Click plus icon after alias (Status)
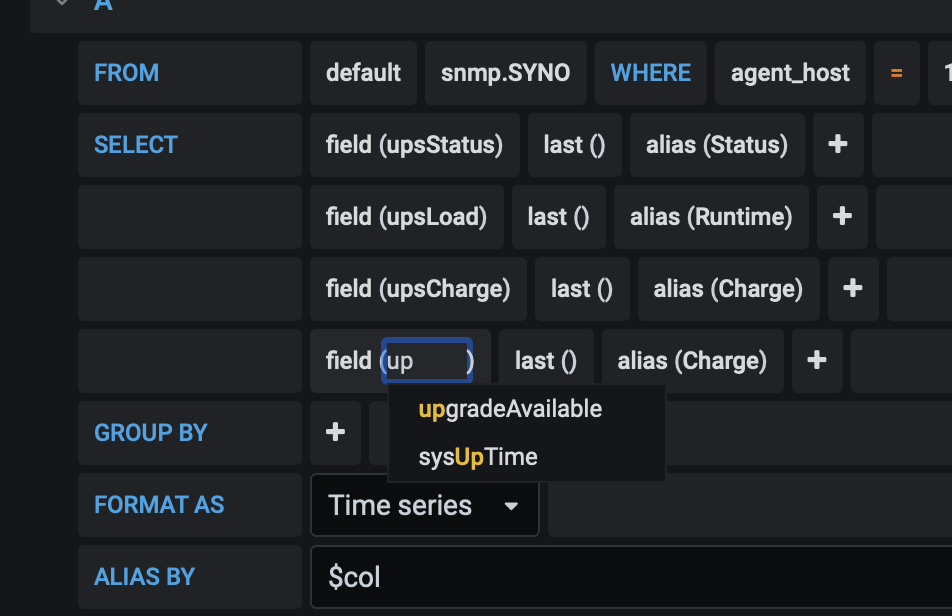Viewport: 952px width, 616px height. coord(838,145)
